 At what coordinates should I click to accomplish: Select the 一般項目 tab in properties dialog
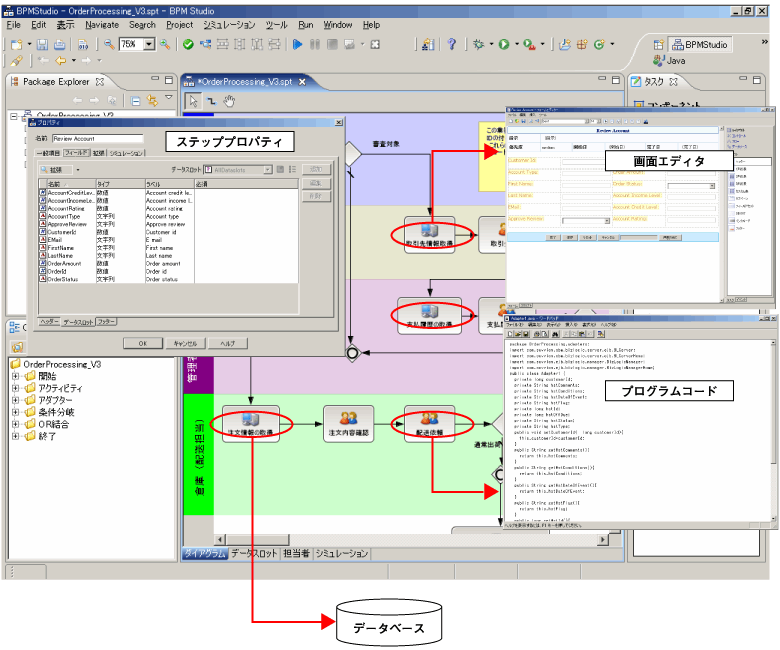coord(49,153)
